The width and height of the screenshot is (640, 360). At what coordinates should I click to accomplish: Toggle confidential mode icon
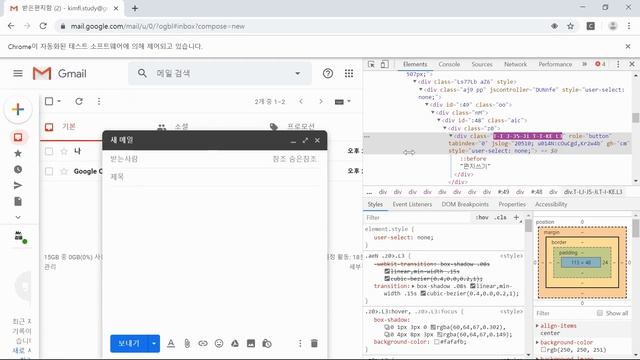[267, 344]
